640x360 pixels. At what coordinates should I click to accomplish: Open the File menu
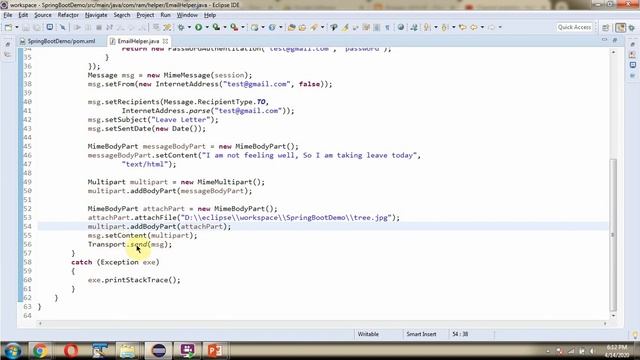pyautogui.click(x=8, y=15)
